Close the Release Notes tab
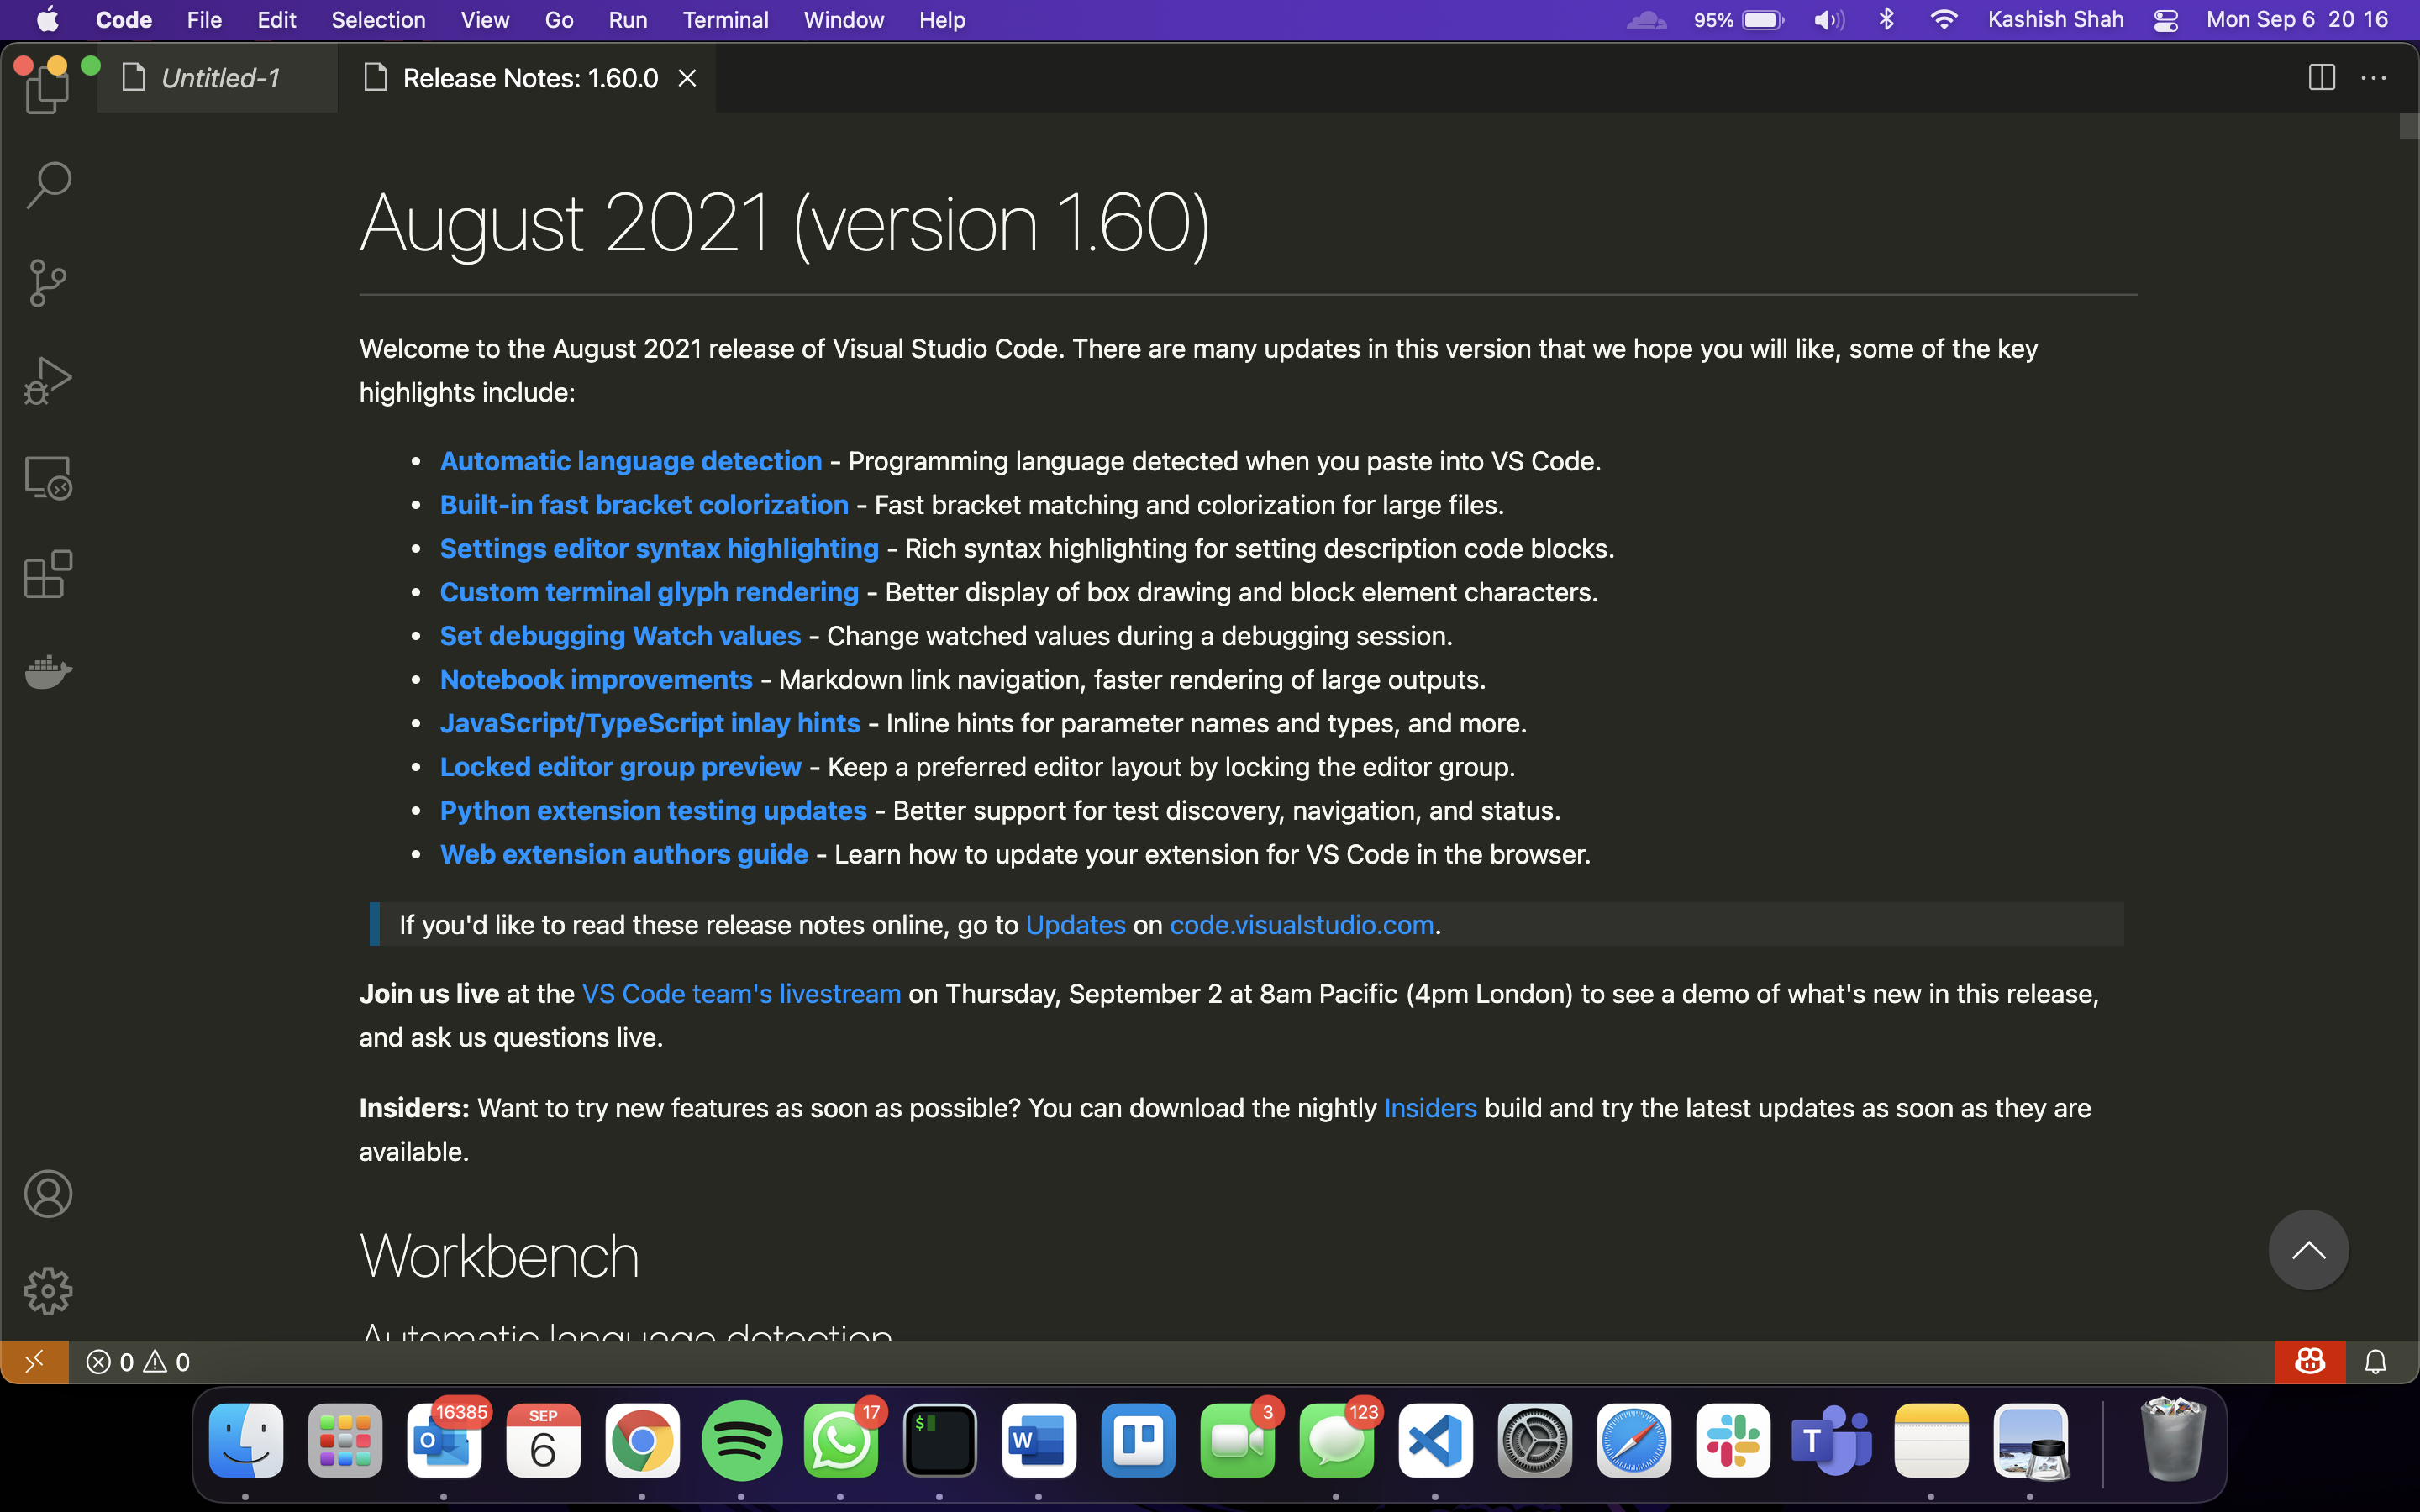 687,78
